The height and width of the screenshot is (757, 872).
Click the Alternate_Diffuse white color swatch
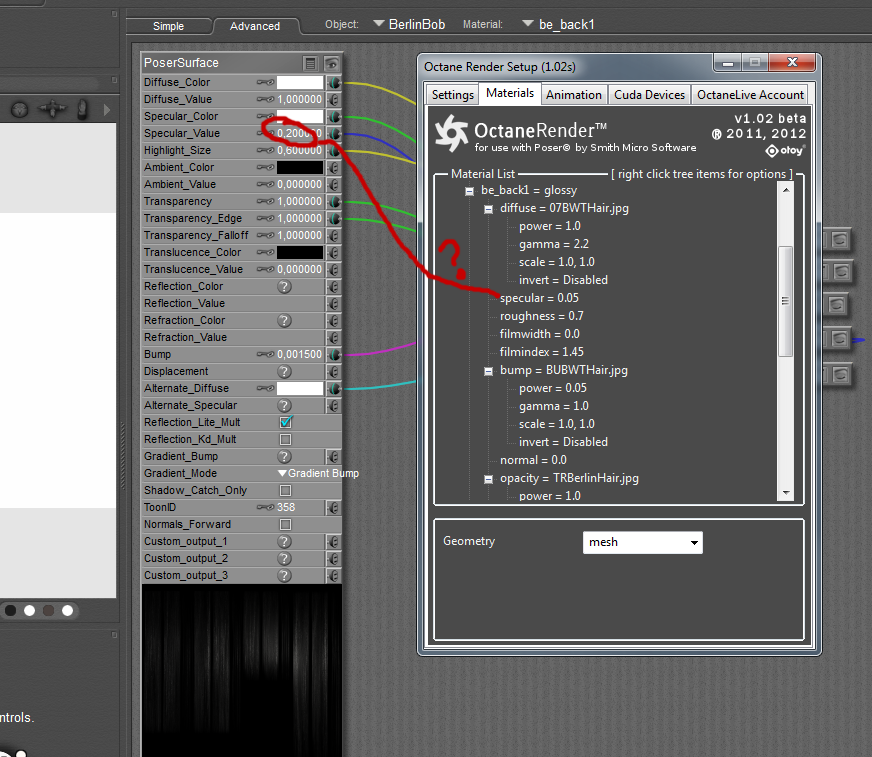(300, 388)
